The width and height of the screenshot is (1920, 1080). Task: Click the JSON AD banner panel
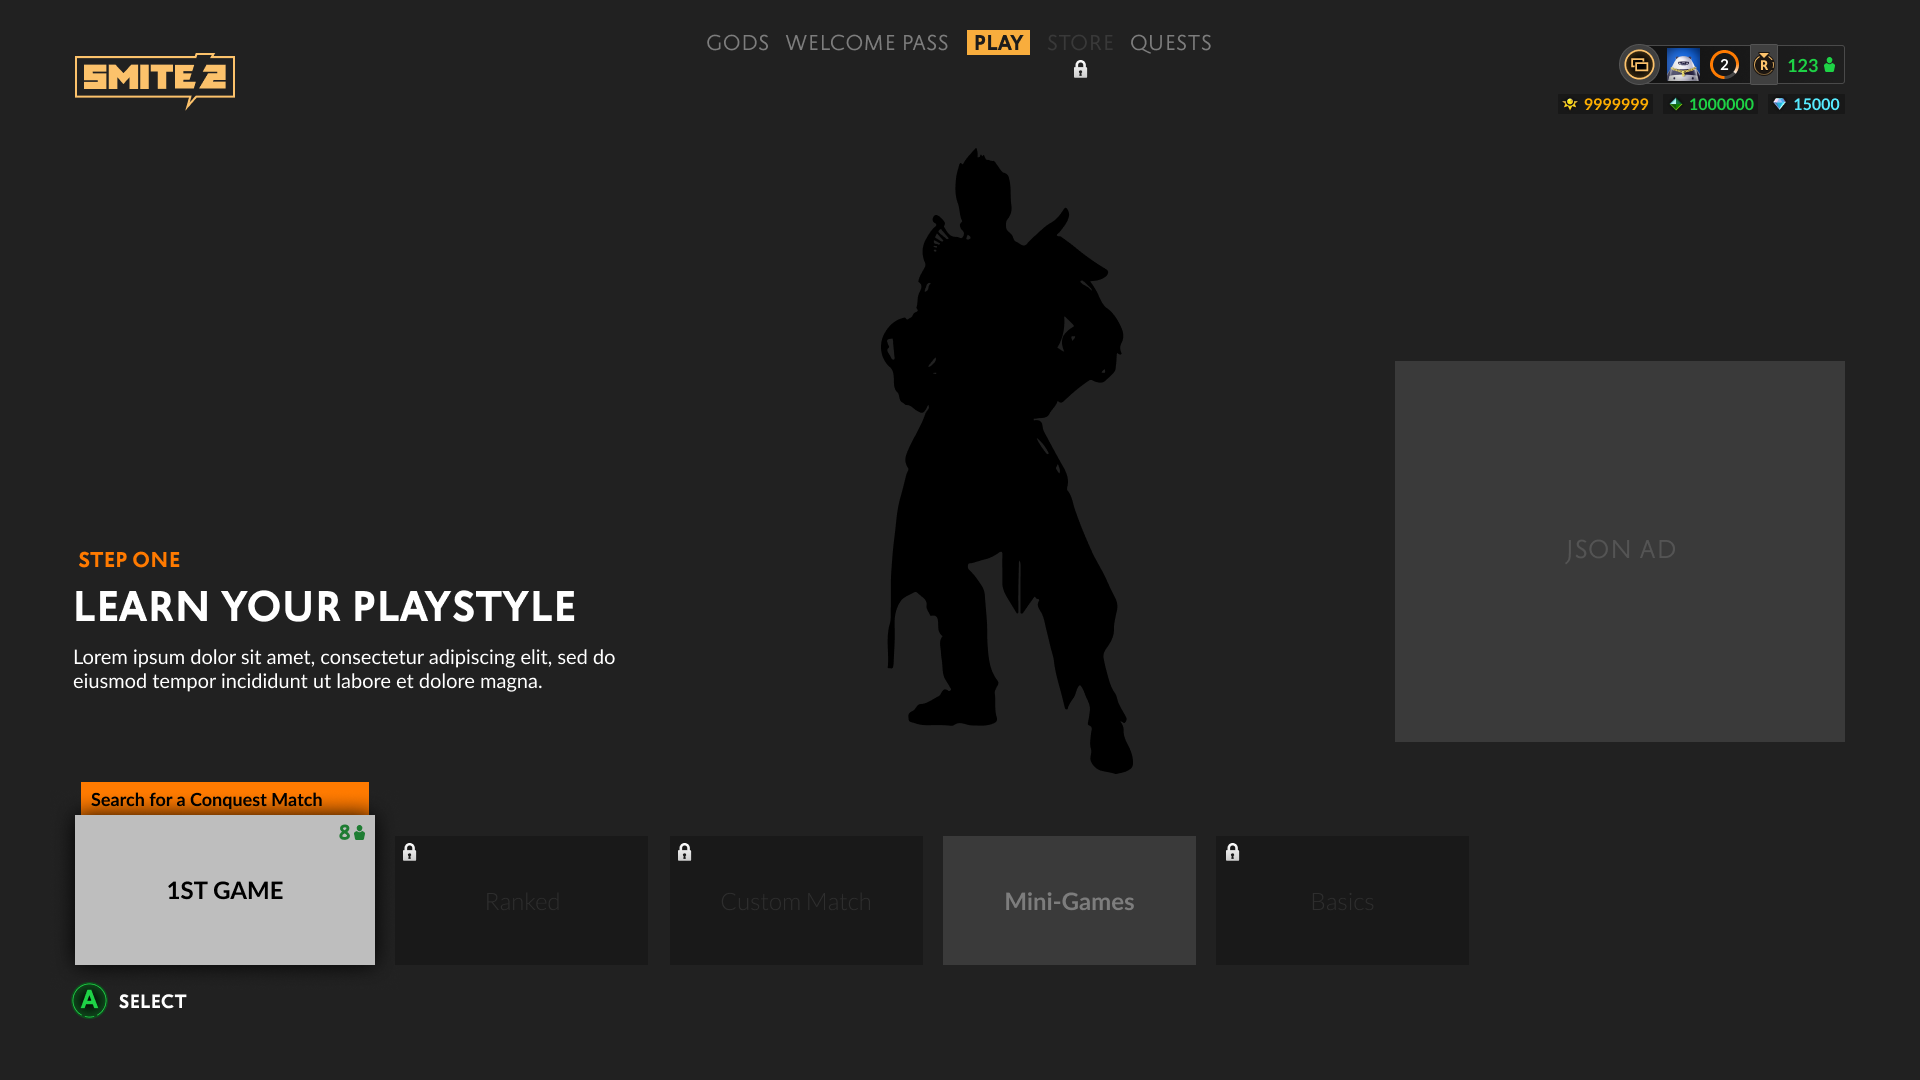(x=1619, y=551)
